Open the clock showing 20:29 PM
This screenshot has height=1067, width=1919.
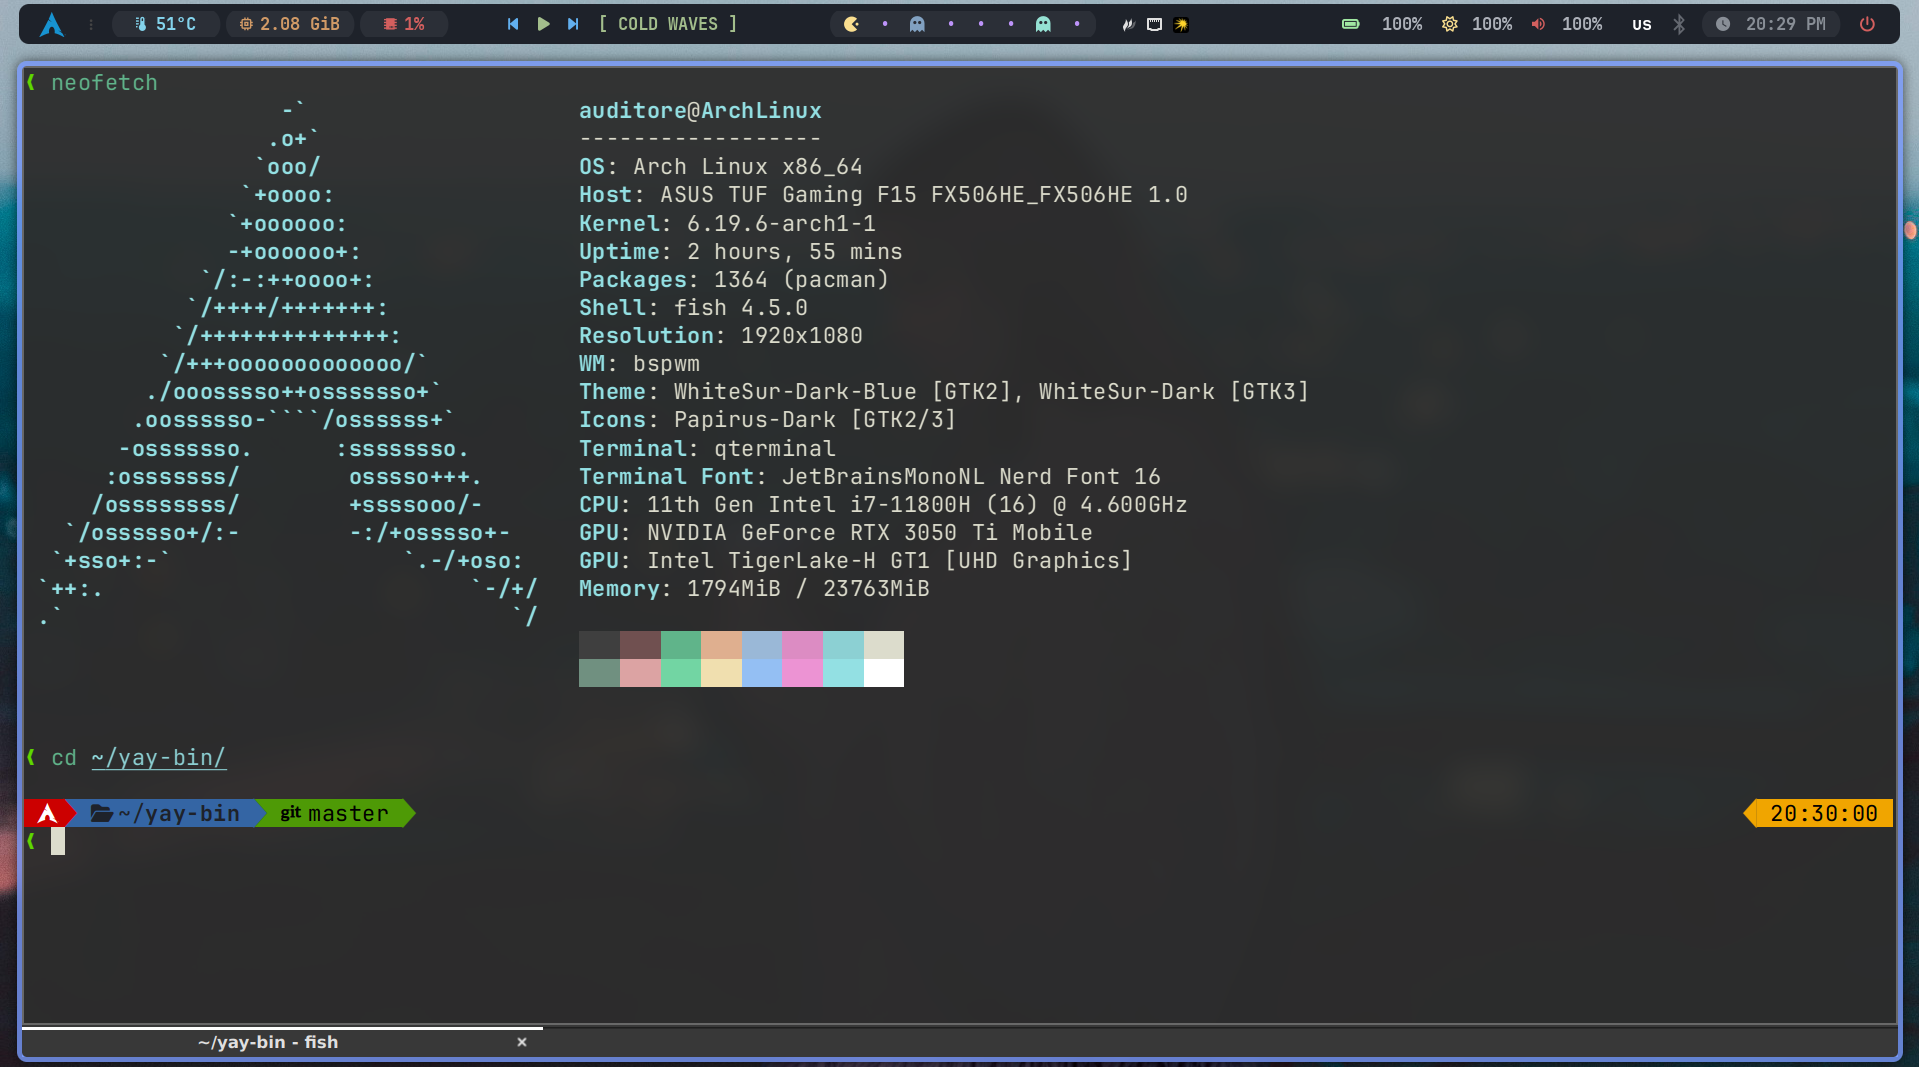pyautogui.click(x=1773, y=24)
